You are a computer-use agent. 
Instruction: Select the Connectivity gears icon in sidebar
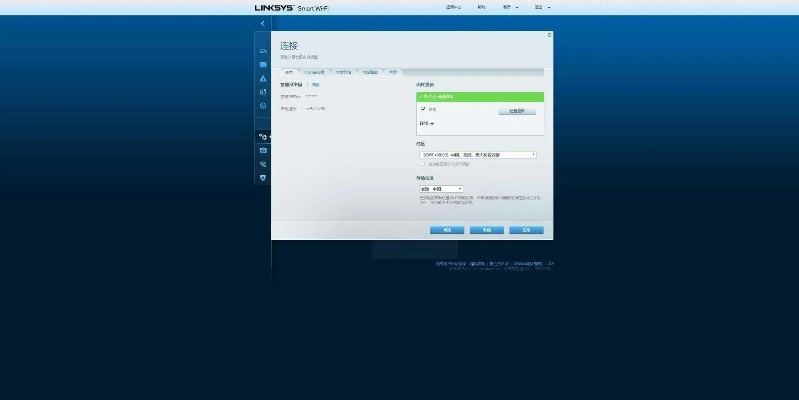tap(263, 136)
